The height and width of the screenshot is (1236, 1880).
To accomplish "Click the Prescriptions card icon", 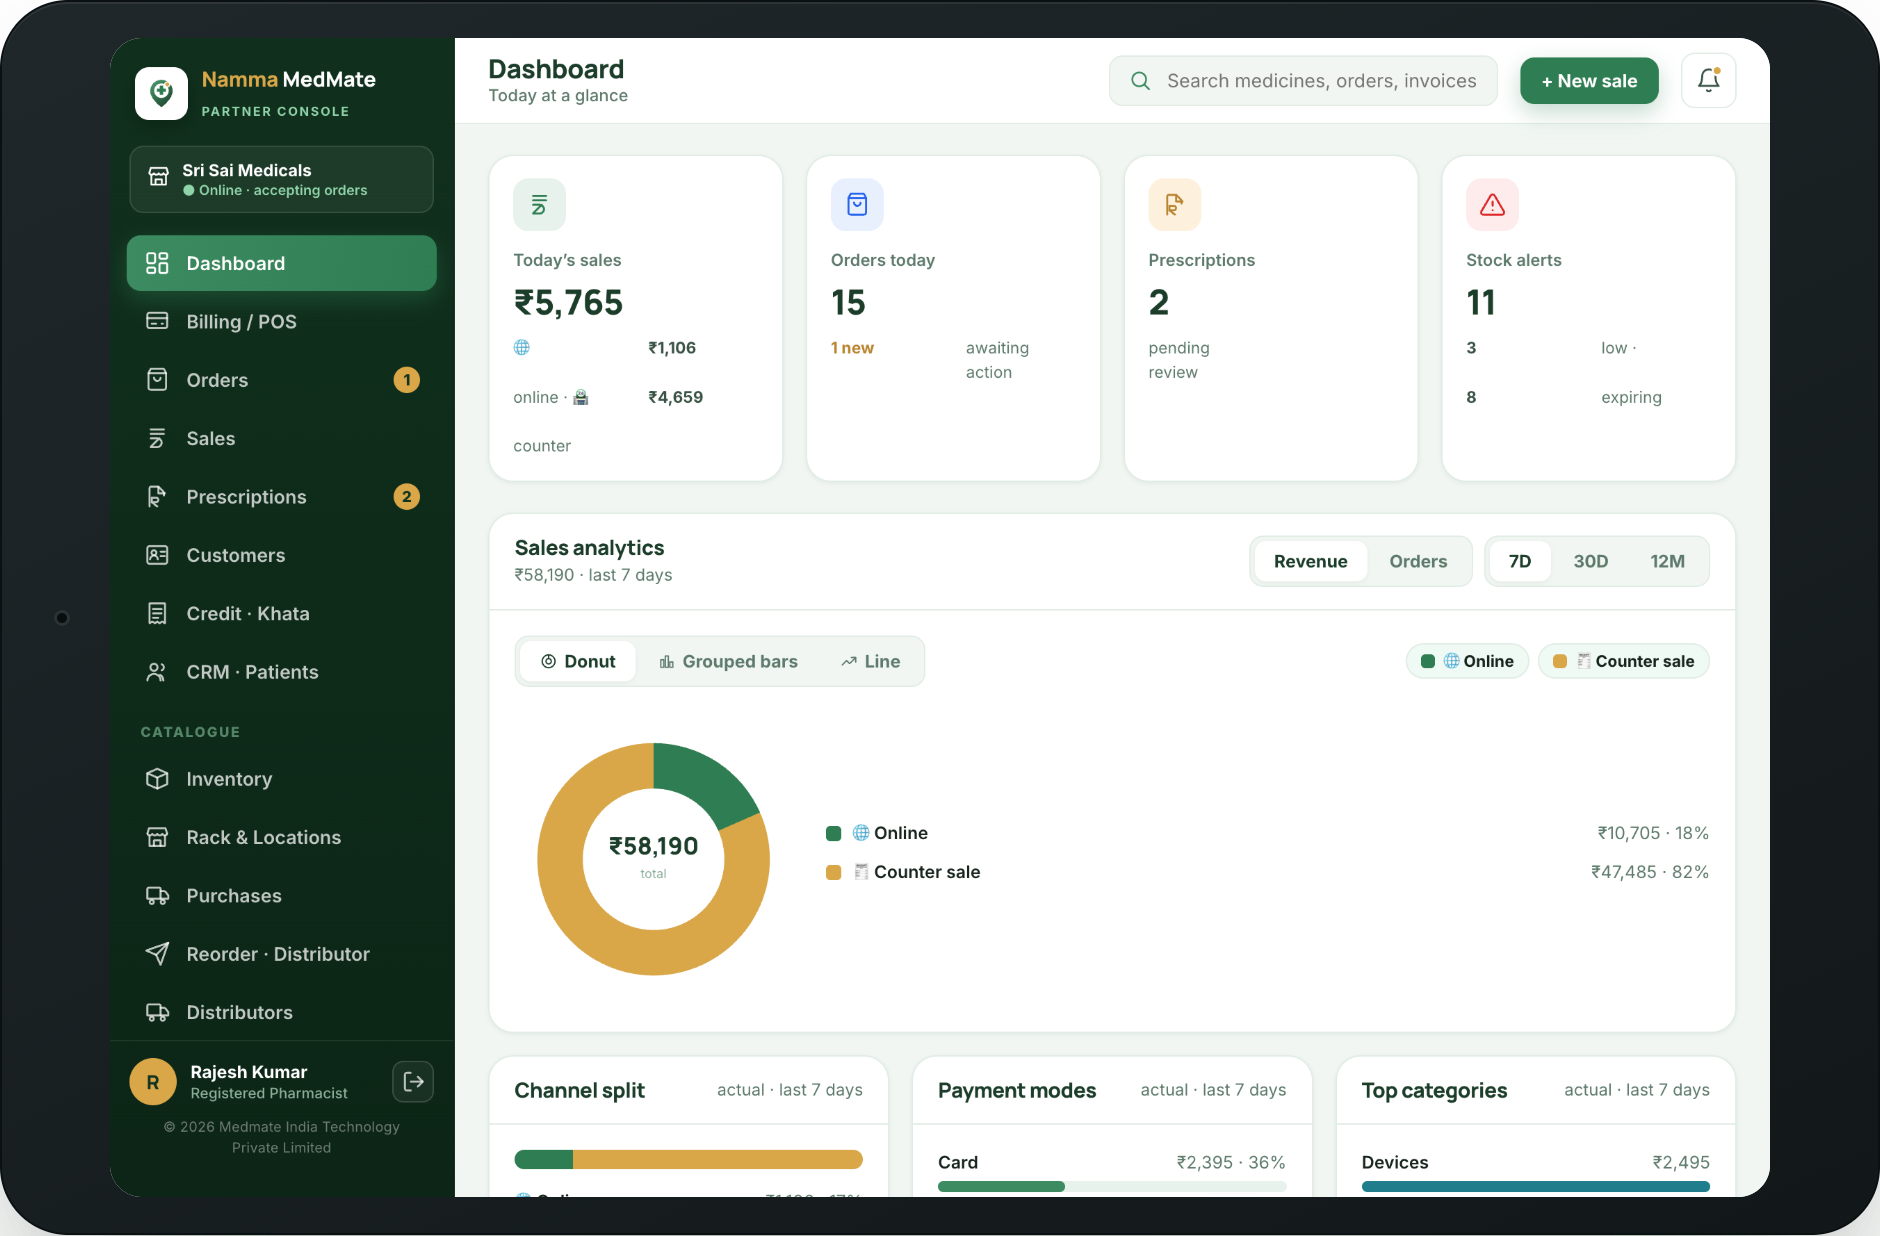I will 1175,205.
